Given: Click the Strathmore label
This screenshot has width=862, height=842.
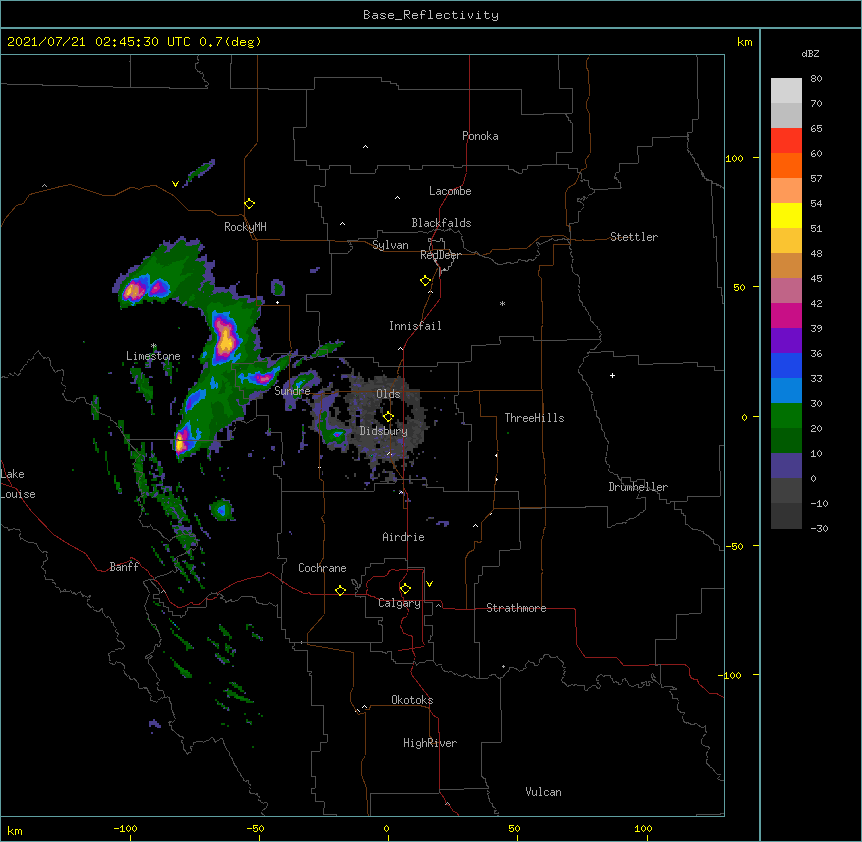Looking at the screenshot, I should point(516,608).
